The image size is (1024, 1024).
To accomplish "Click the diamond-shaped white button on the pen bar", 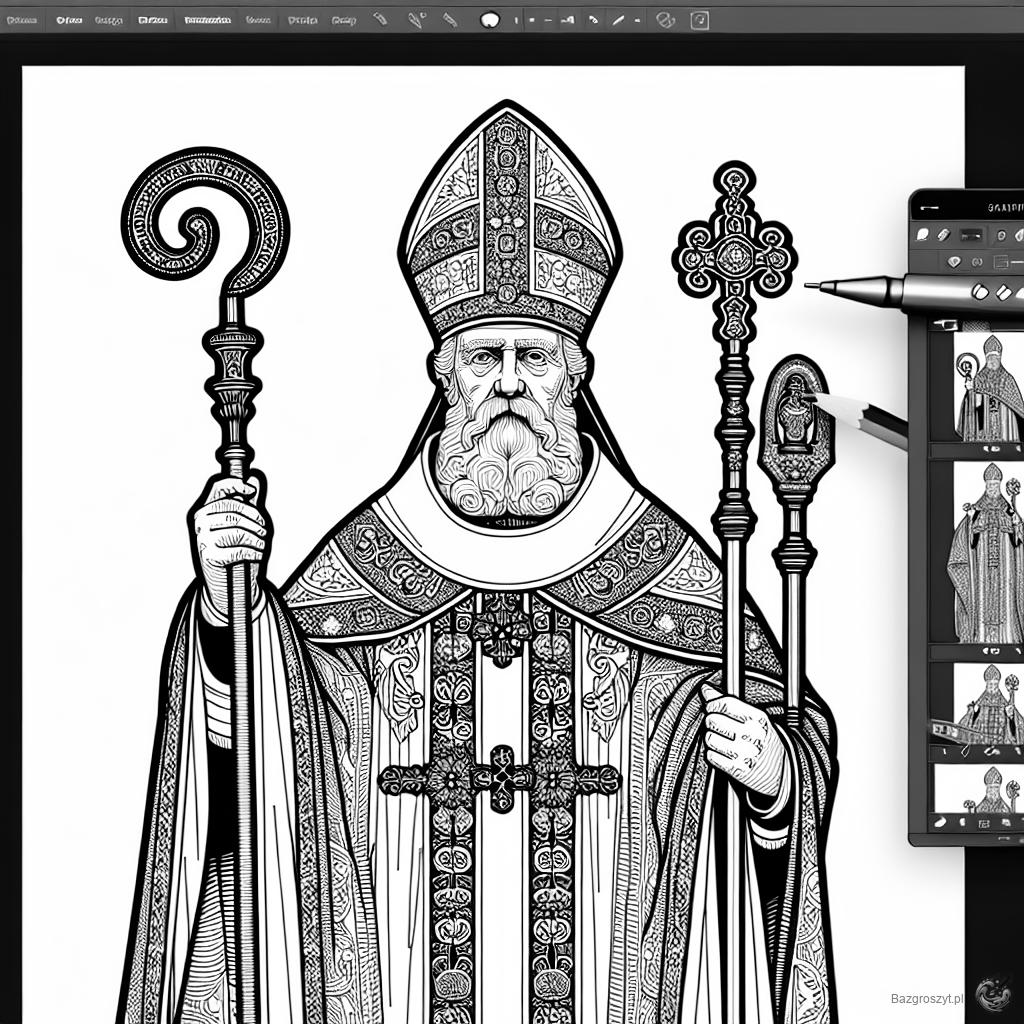I will 1004,292.
